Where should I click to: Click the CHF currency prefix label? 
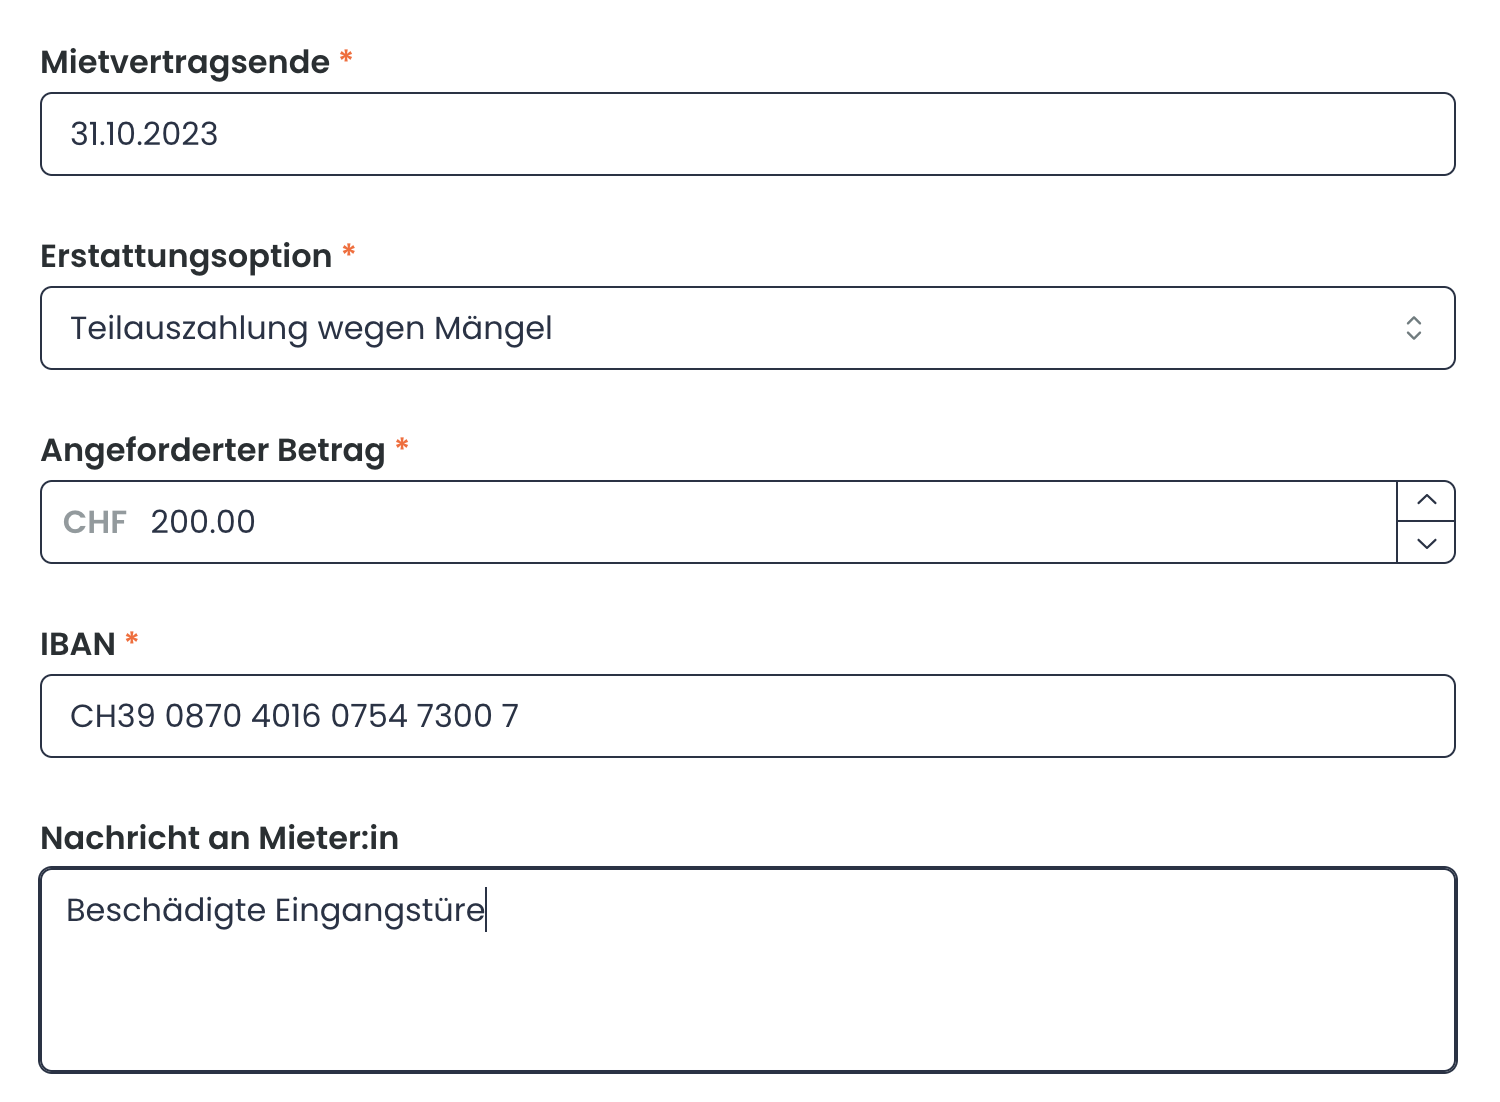pos(94,521)
